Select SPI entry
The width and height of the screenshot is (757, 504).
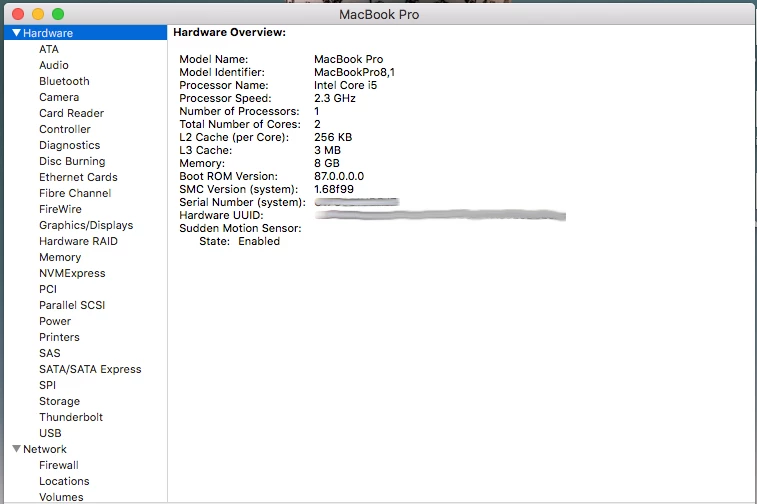[47, 385]
